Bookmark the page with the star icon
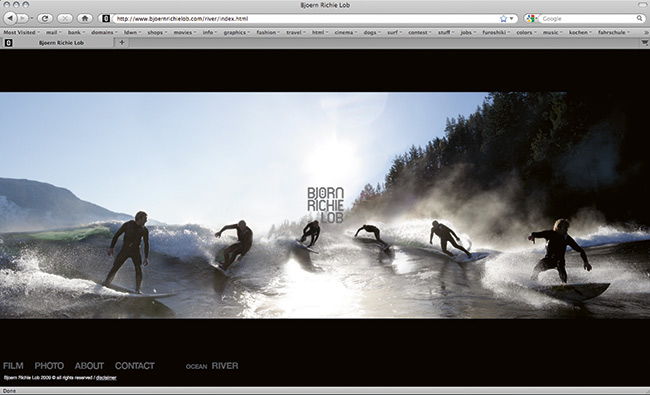Image resolution: width=650 pixels, height=395 pixels. coord(503,19)
